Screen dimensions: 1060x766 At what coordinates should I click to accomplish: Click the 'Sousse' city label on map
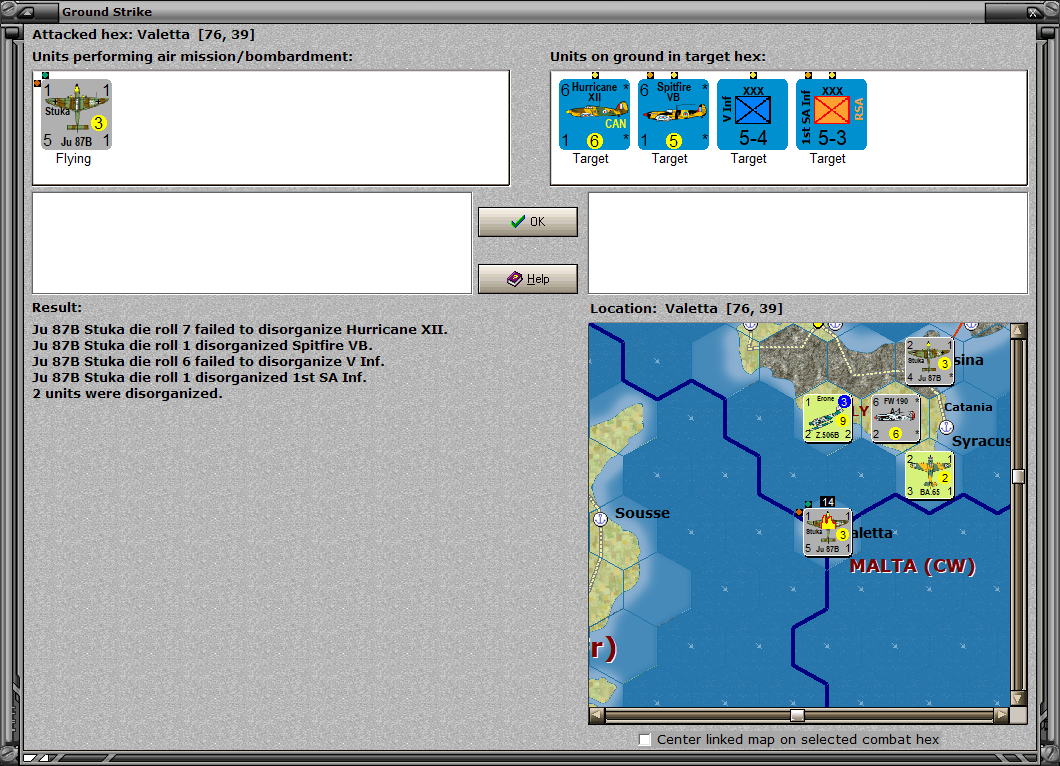pos(642,513)
